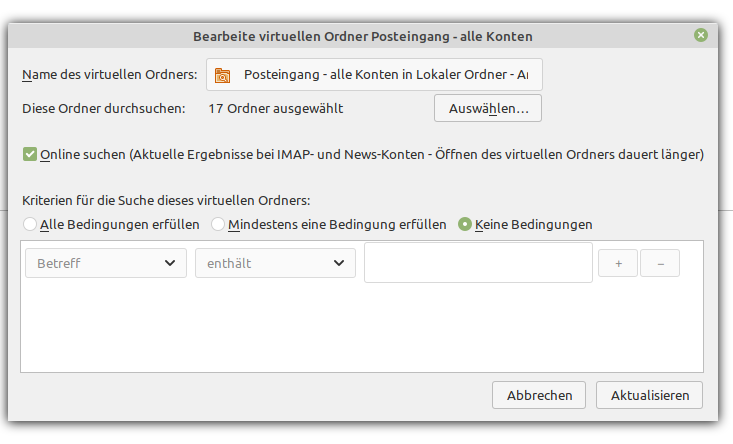Click the folder icon in the name field

click(x=223, y=75)
